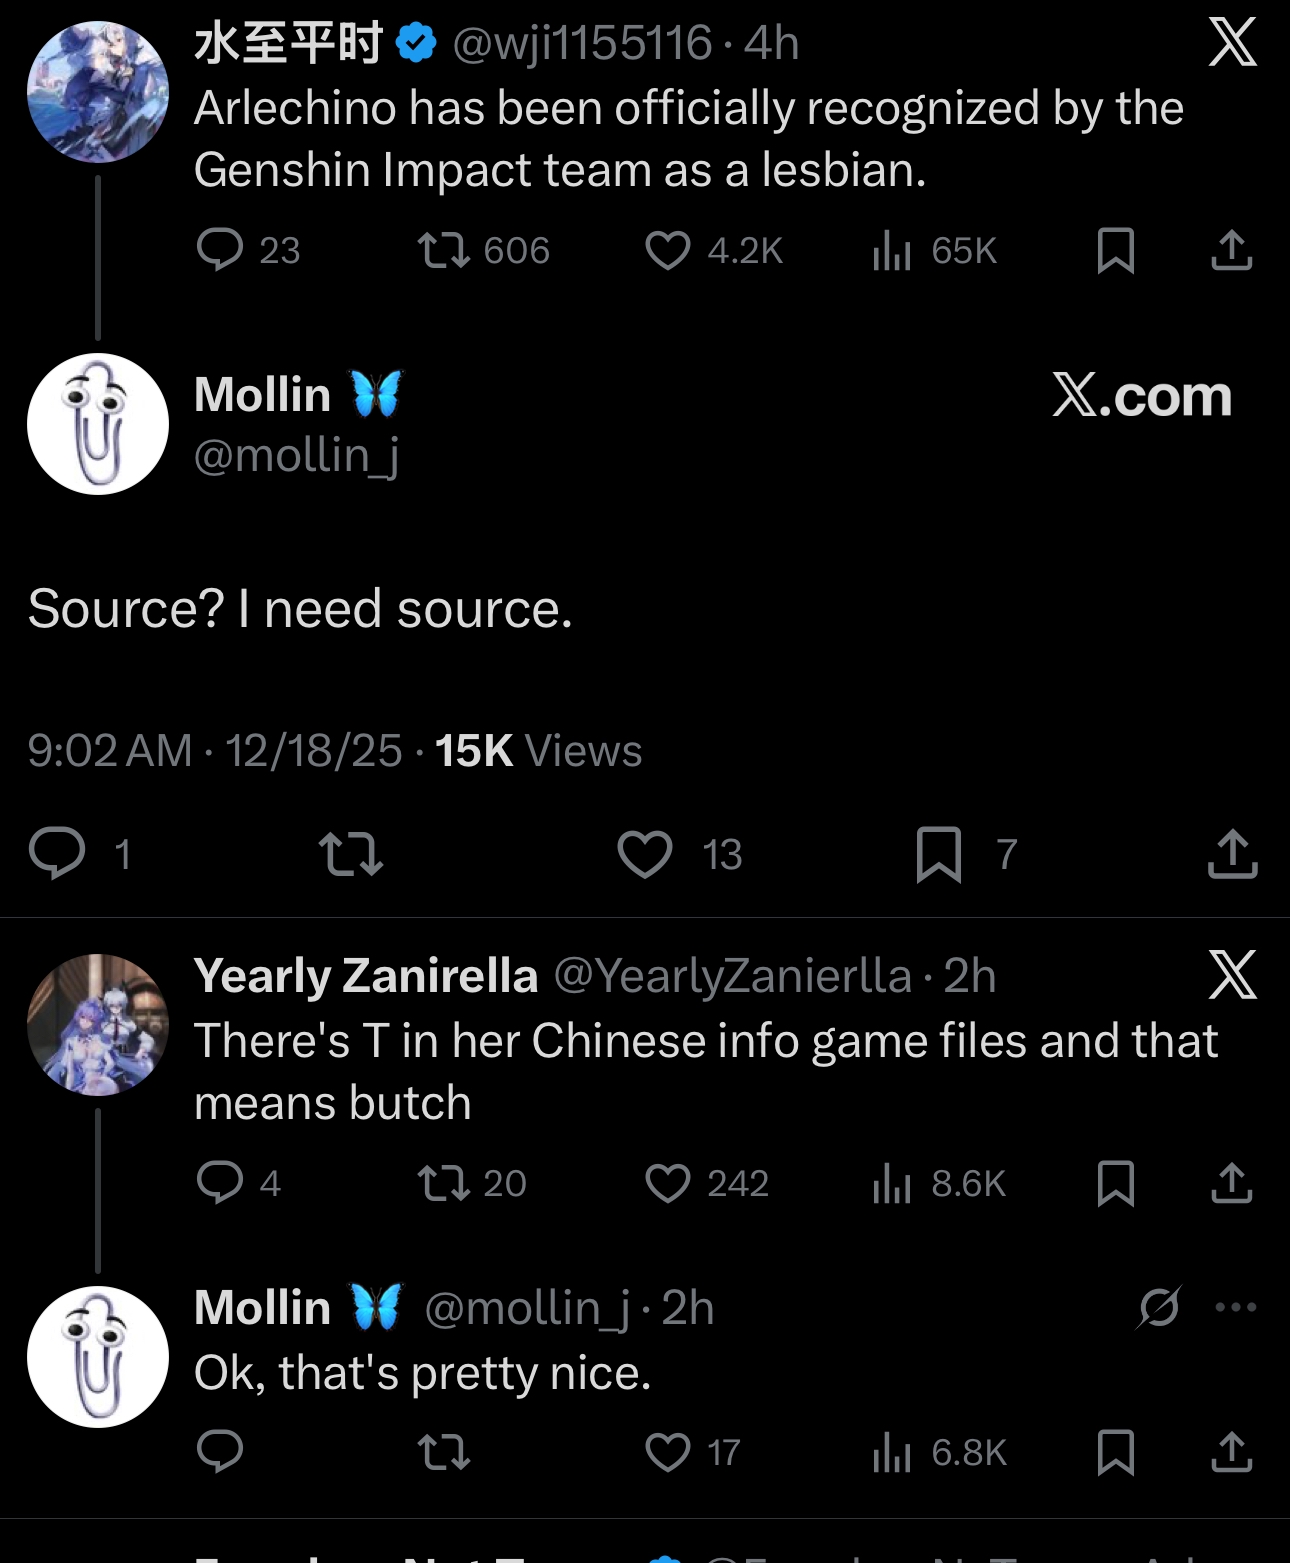The image size is (1290, 1563).
Task: Reply to the "Source? I need source." tweet
Action: [58, 855]
